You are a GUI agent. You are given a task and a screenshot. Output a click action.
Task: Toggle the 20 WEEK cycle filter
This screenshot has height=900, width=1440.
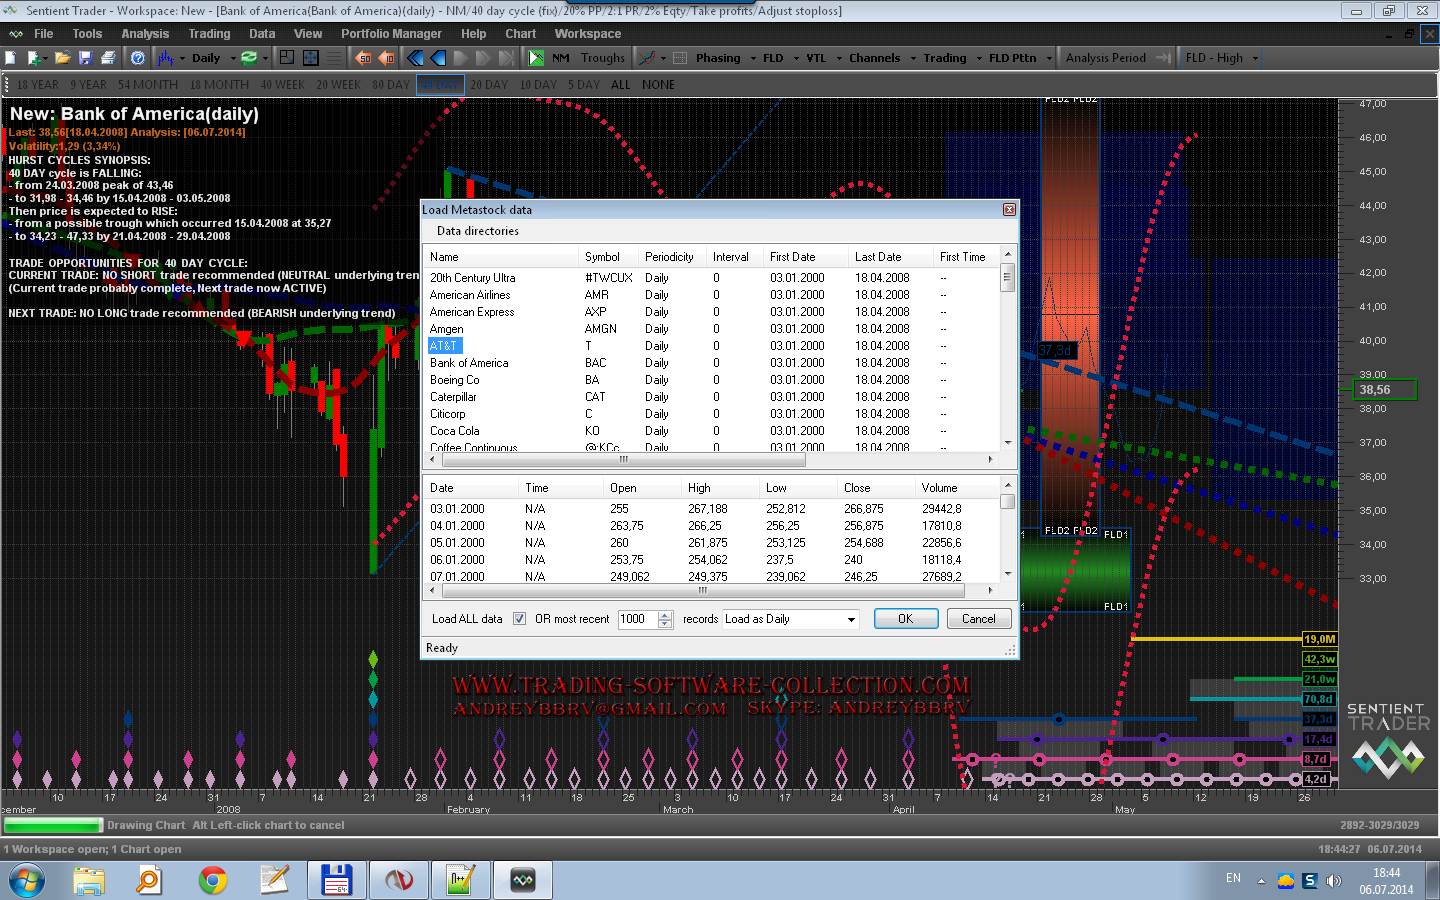[x=338, y=85]
